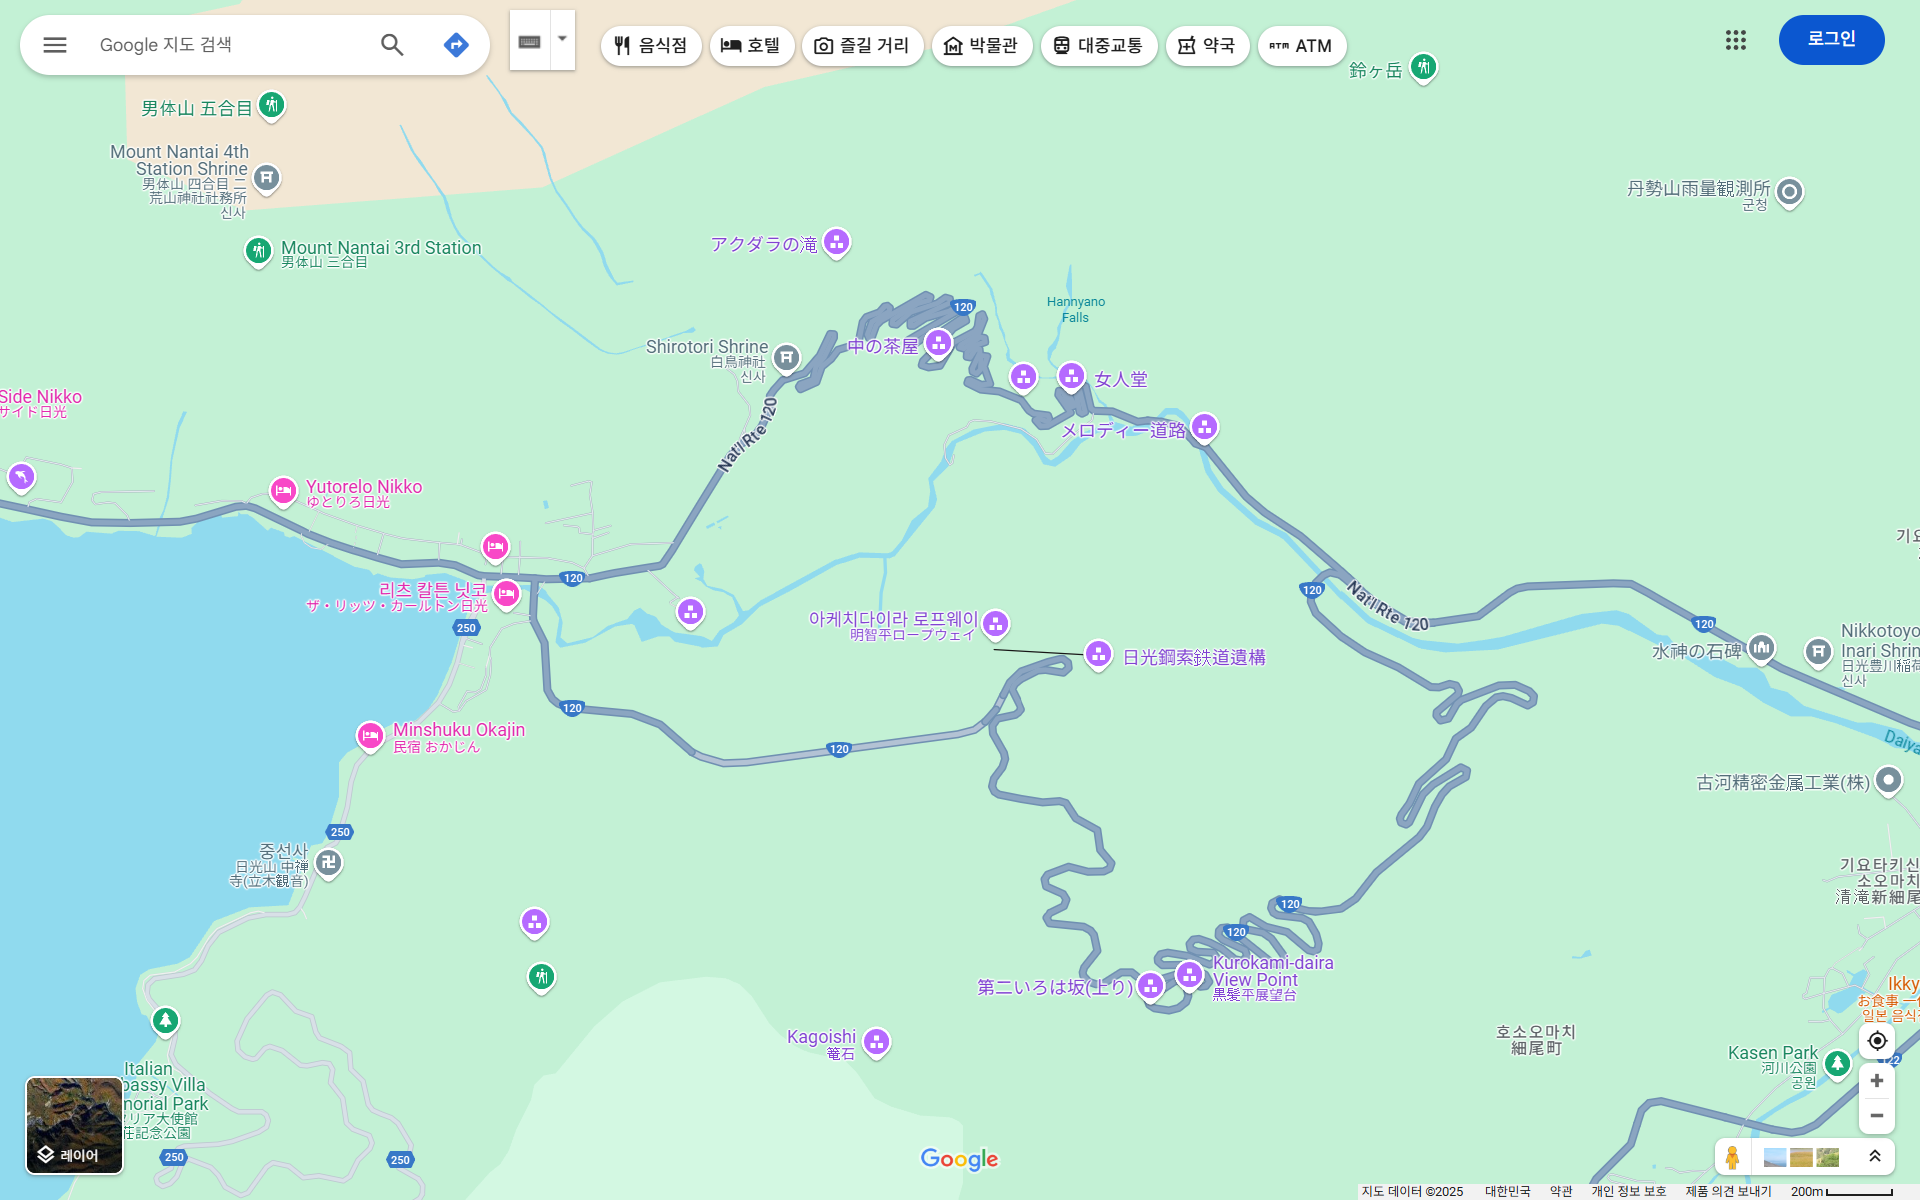Click Kurokami-daira View Point map pin
Image resolution: width=1920 pixels, height=1200 pixels.
point(1189,973)
